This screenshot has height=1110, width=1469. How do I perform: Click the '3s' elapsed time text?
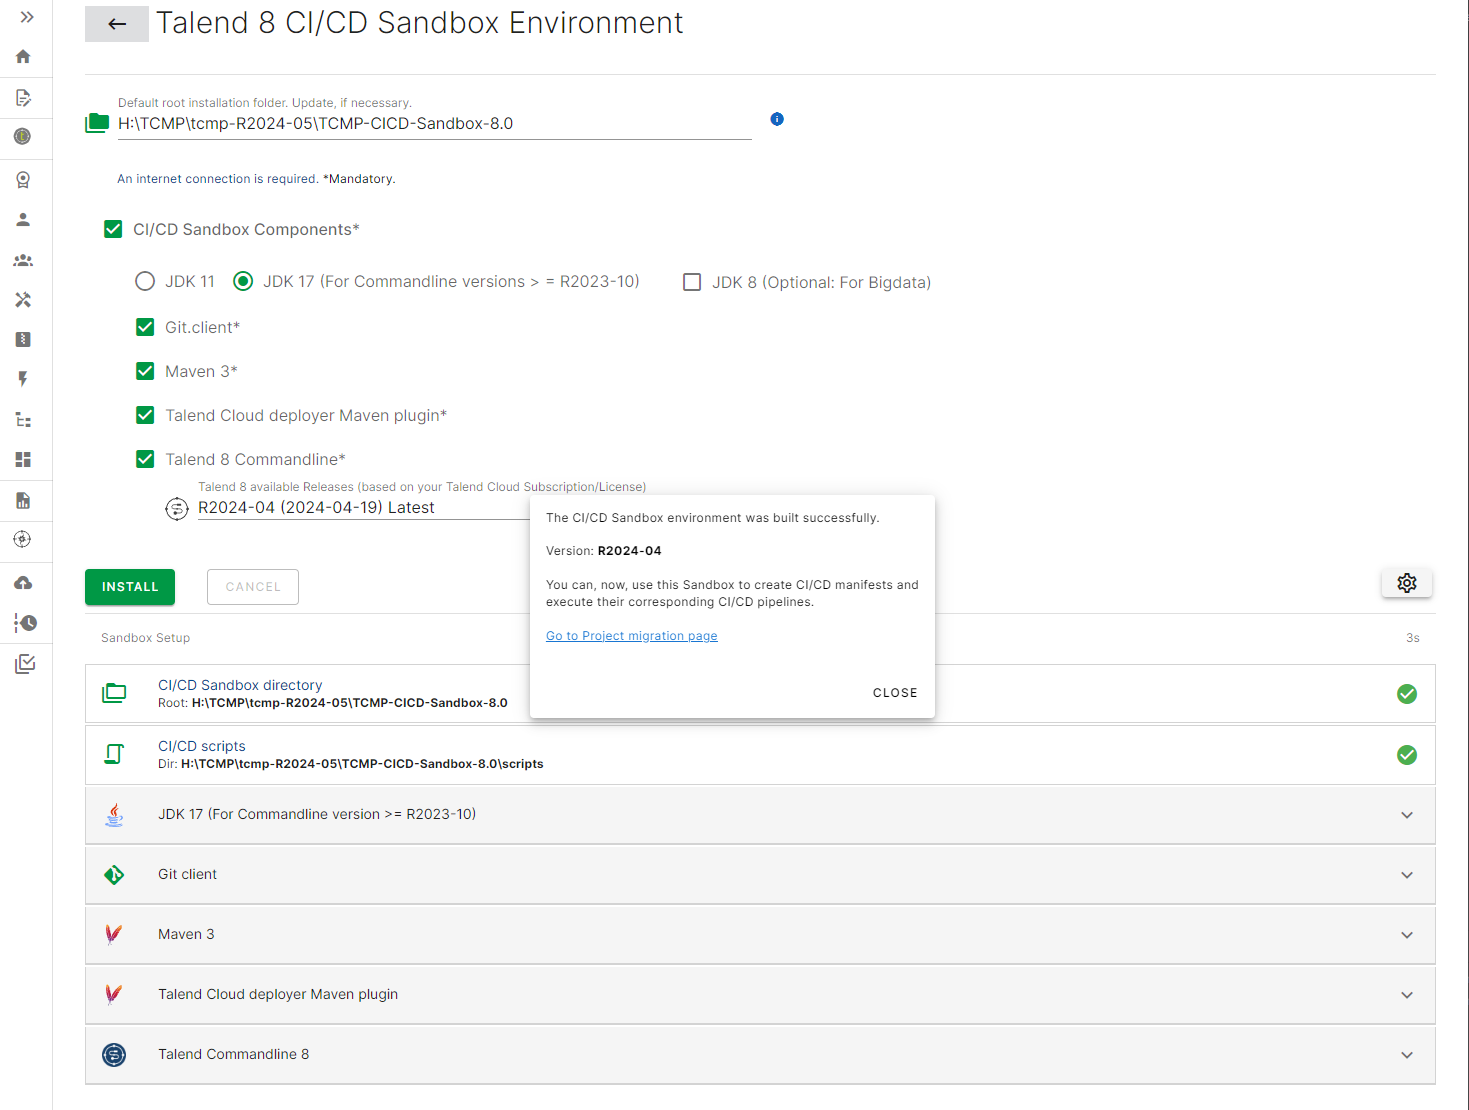(1413, 638)
